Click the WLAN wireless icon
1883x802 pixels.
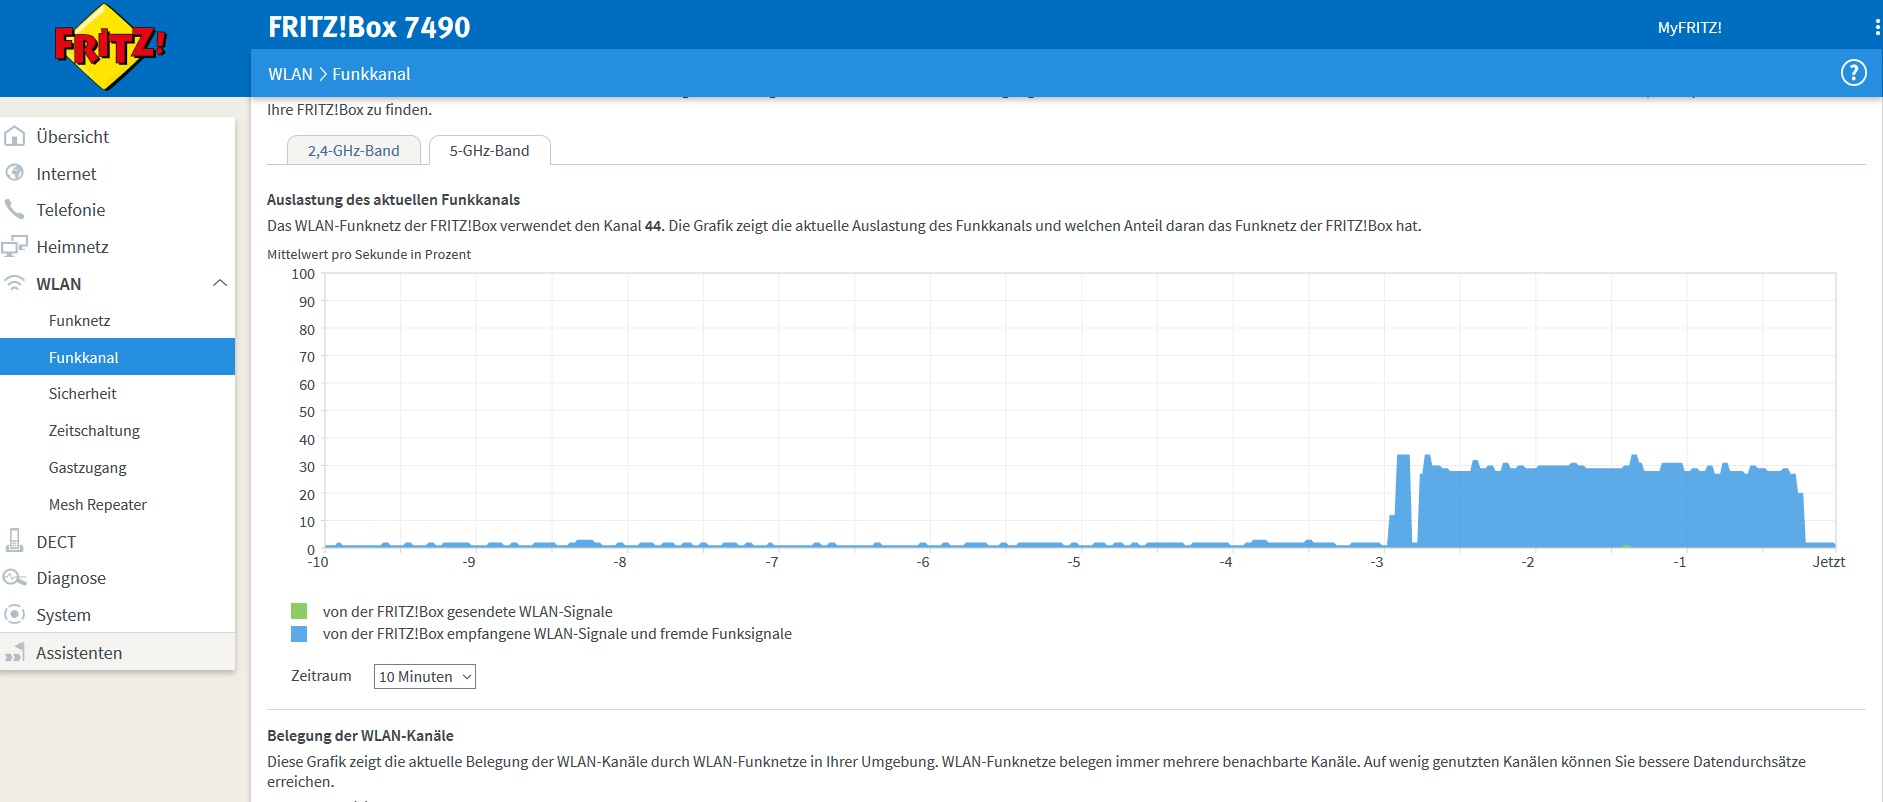[x=15, y=283]
